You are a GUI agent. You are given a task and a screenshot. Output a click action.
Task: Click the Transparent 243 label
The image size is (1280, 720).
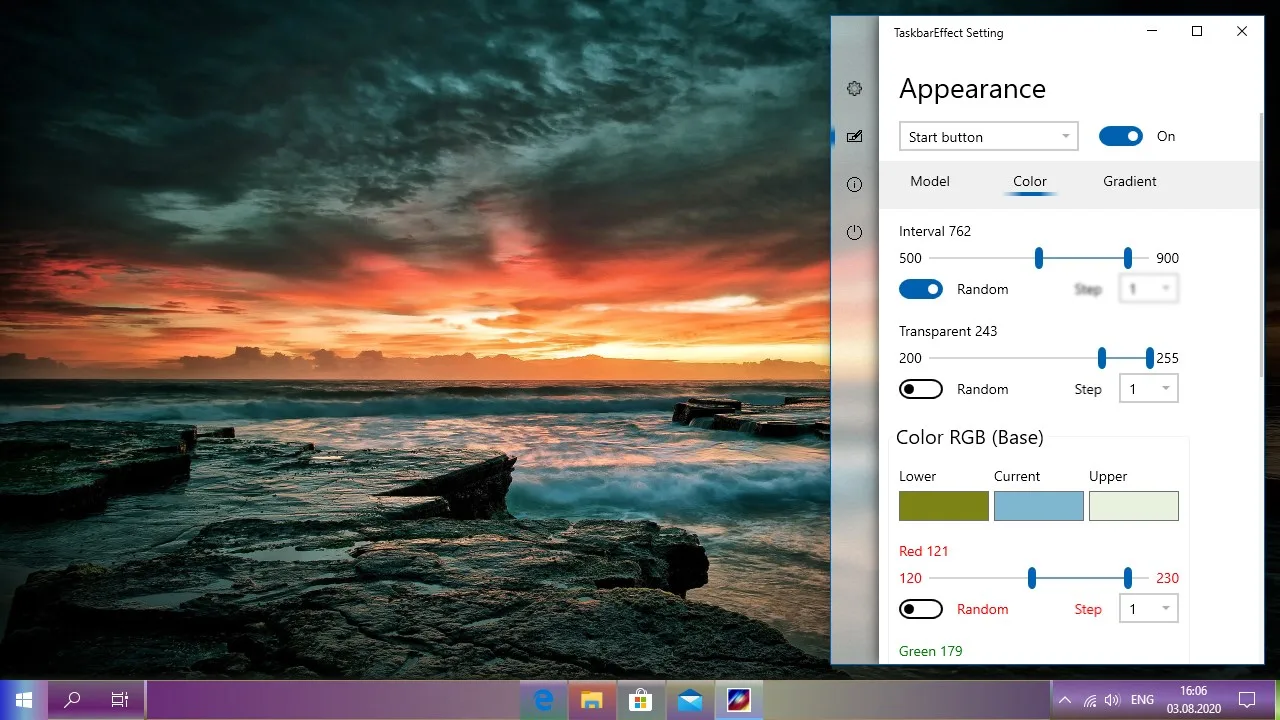[948, 331]
